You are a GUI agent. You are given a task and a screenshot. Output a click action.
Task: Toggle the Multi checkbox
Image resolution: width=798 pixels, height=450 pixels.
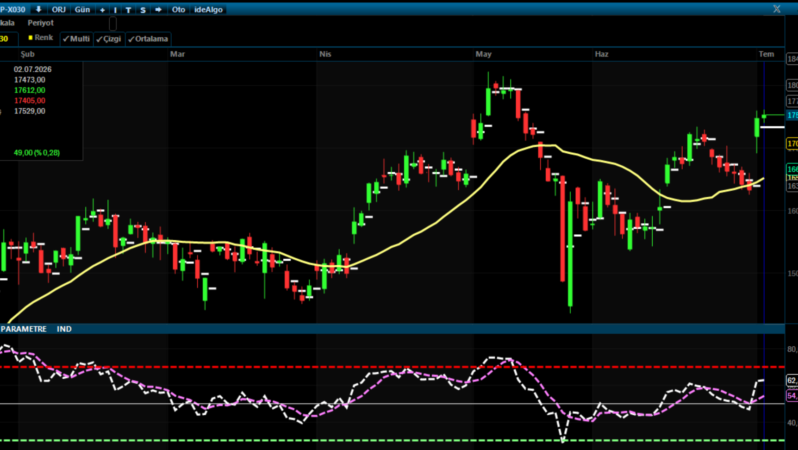pyautogui.click(x=76, y=39)
